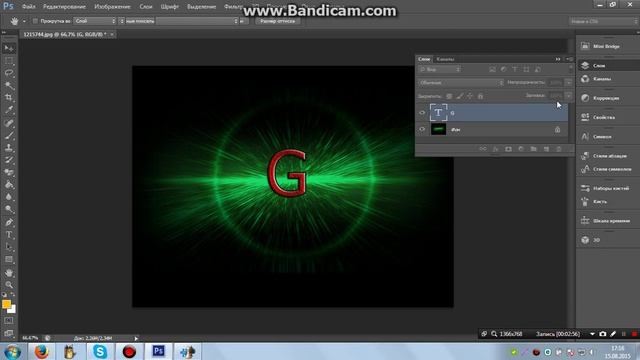Select the History Brush tool
The height and width of the screenshot is (360, 640).
(x=9, y=160)
